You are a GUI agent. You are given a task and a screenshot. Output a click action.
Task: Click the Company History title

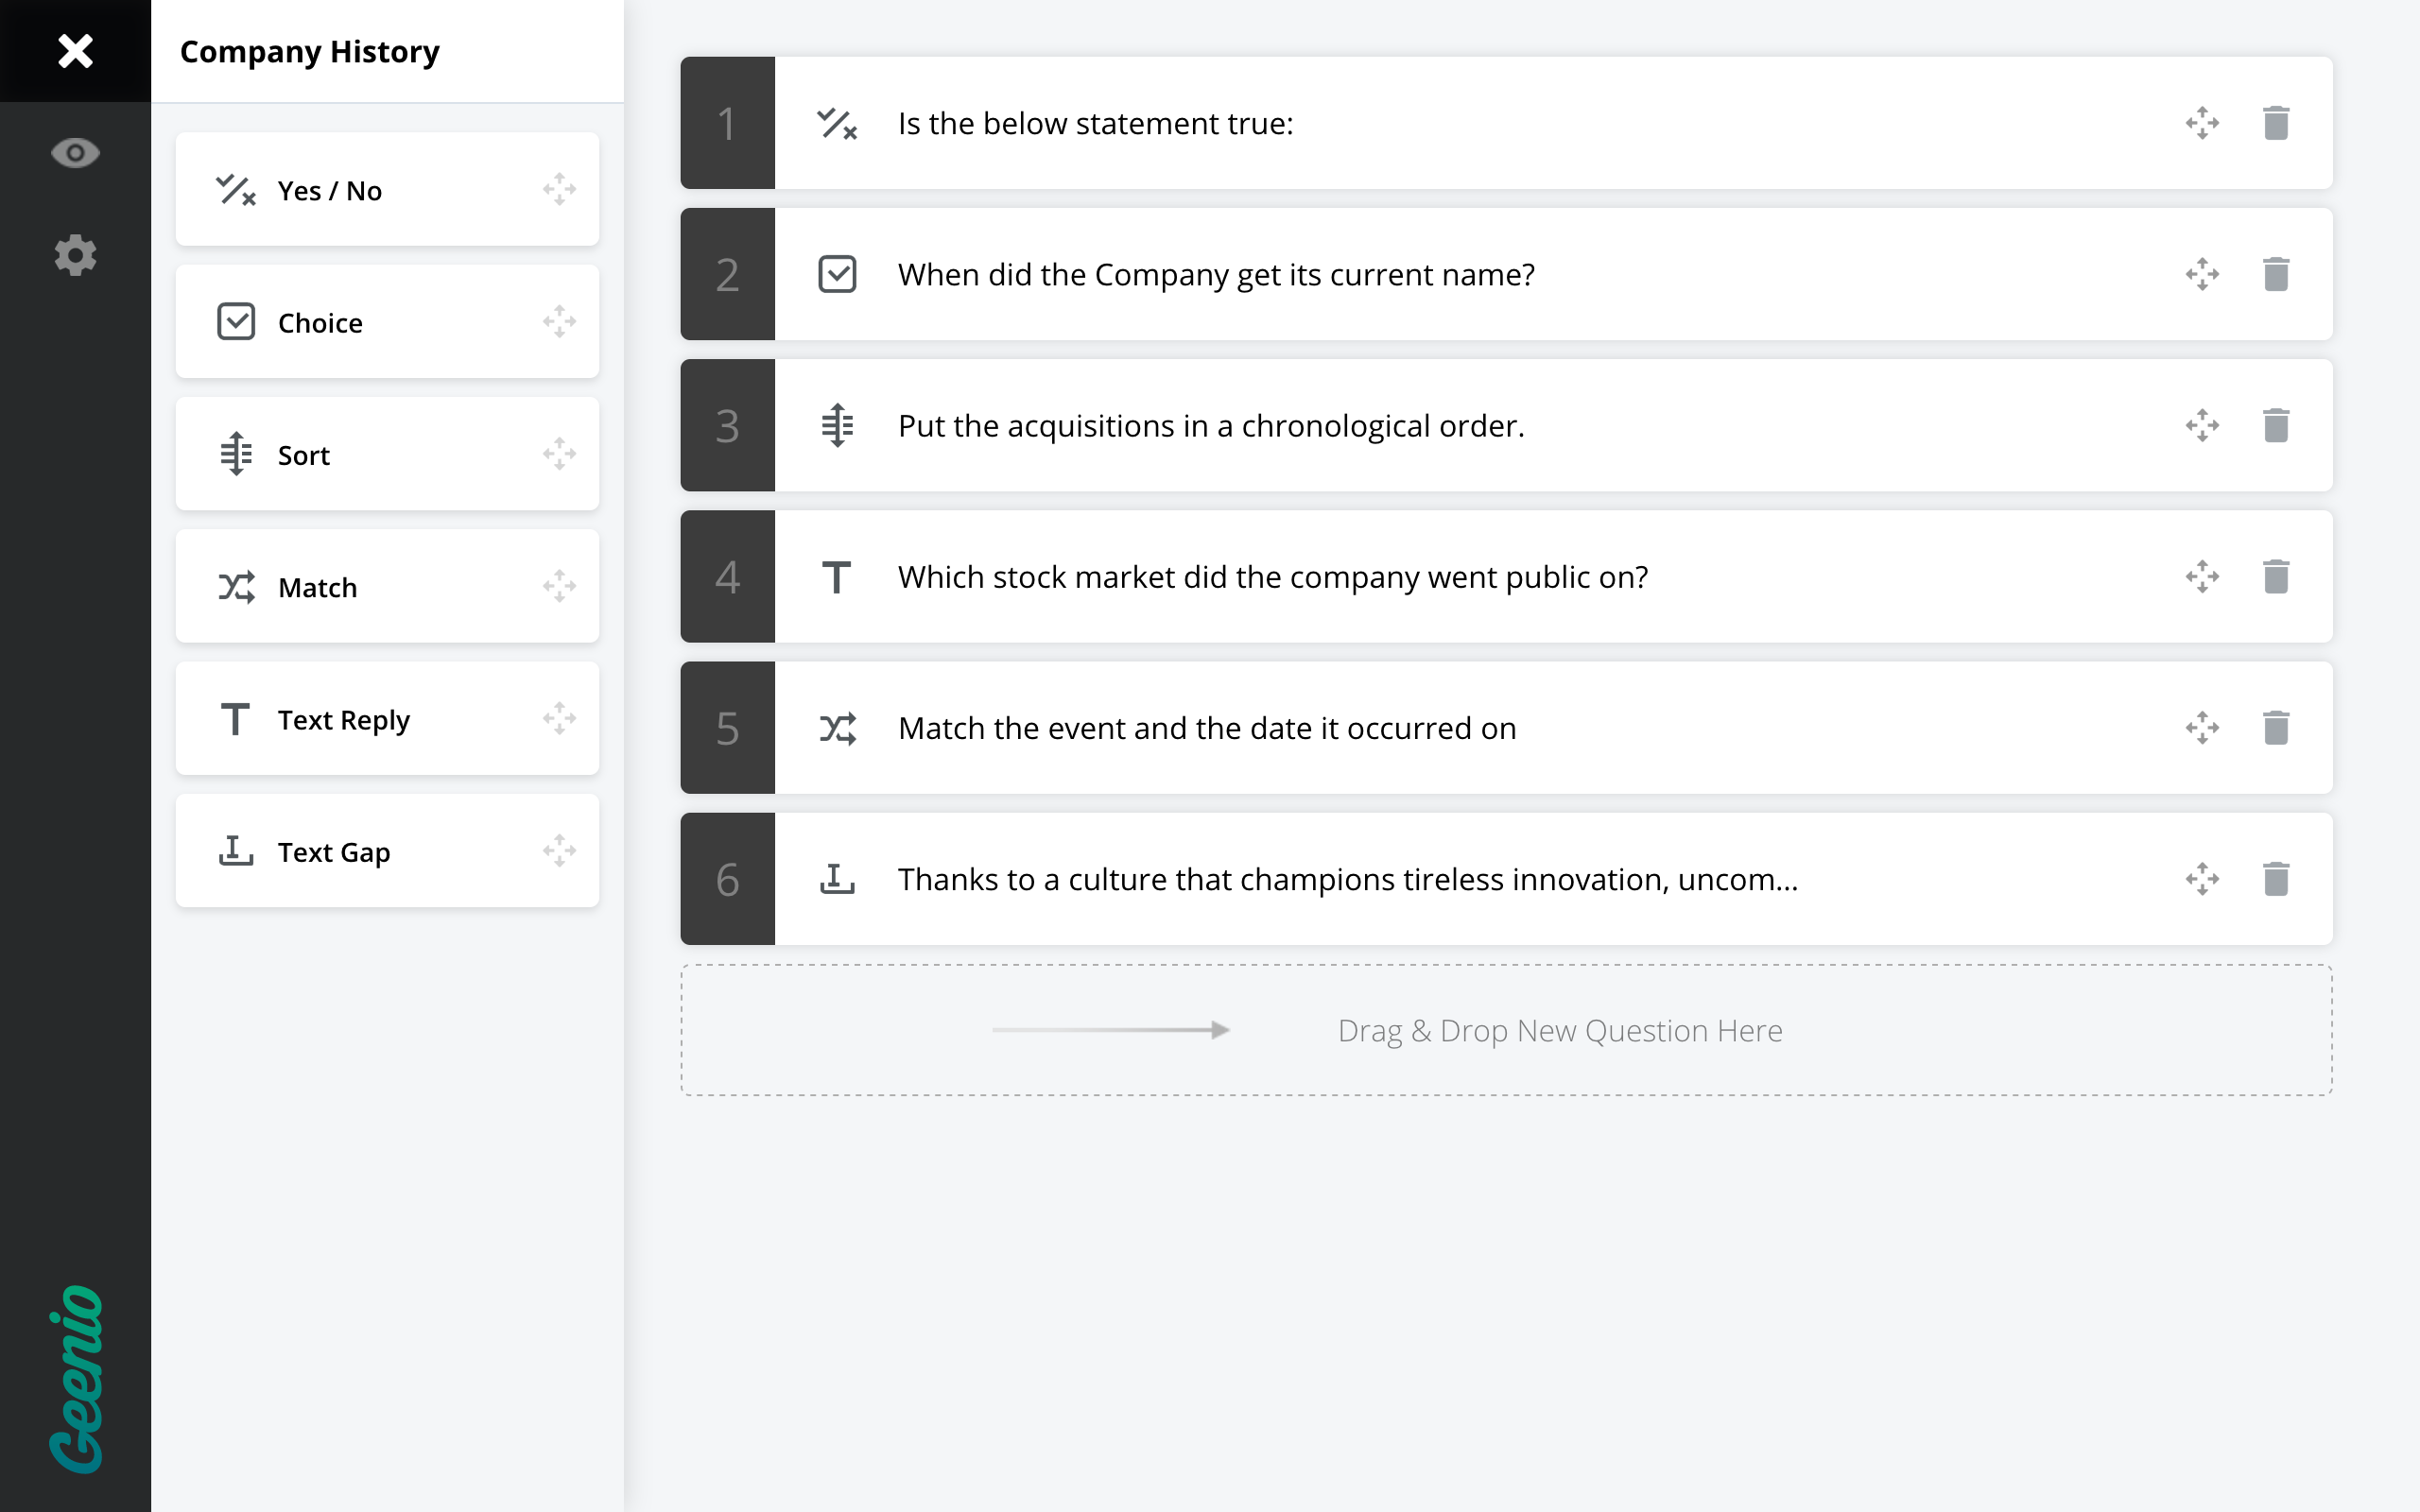pyautogui.click(x=310, y=51)
